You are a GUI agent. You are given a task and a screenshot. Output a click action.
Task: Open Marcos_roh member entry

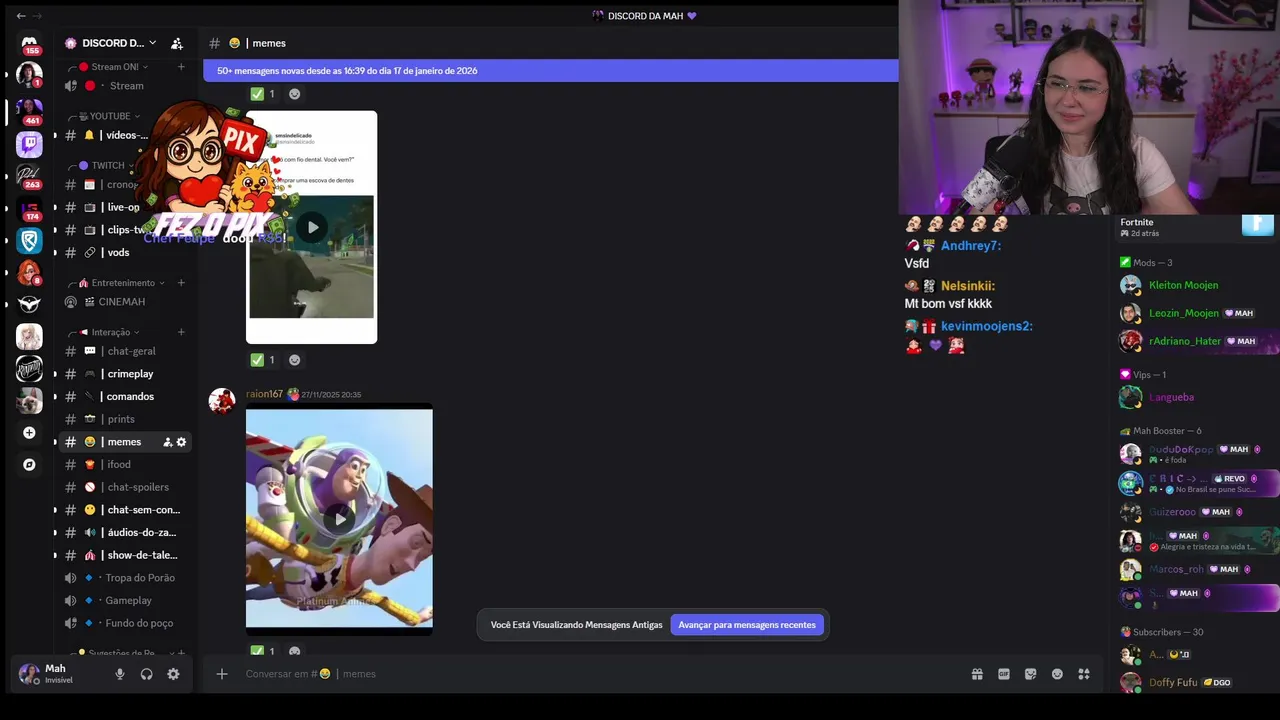1197,569
